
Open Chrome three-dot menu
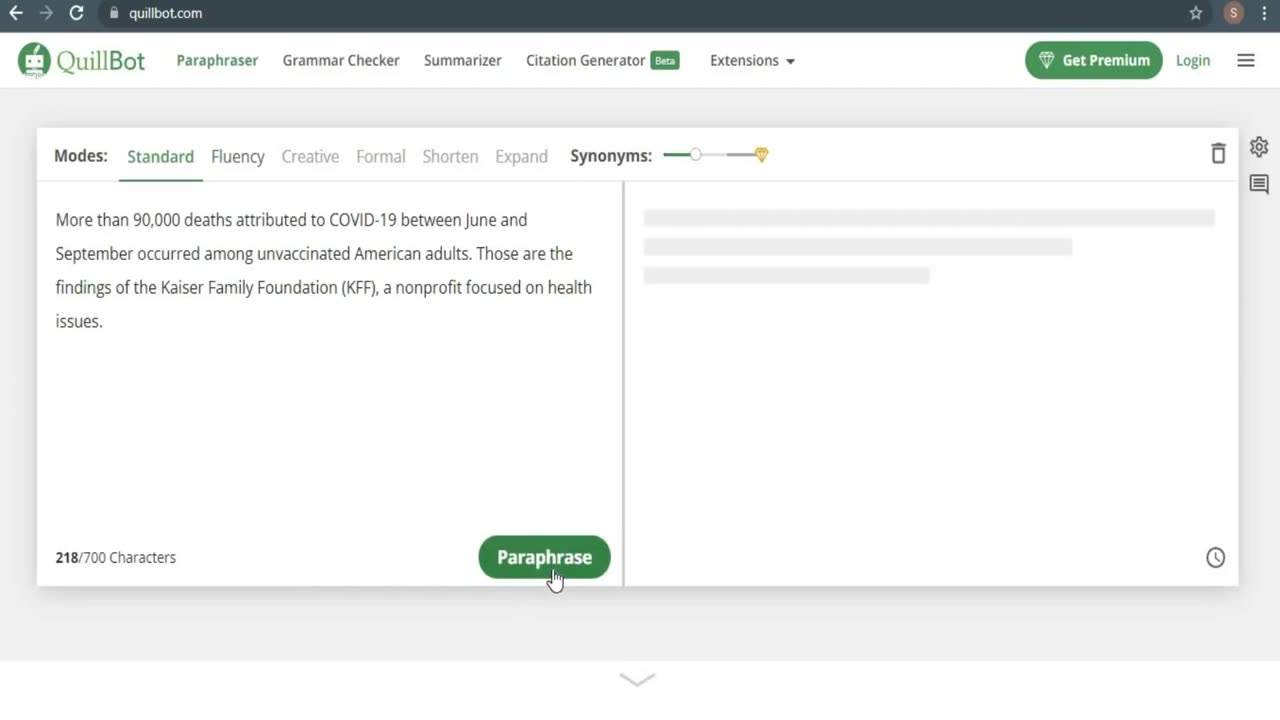click(x=1265, y=13)
